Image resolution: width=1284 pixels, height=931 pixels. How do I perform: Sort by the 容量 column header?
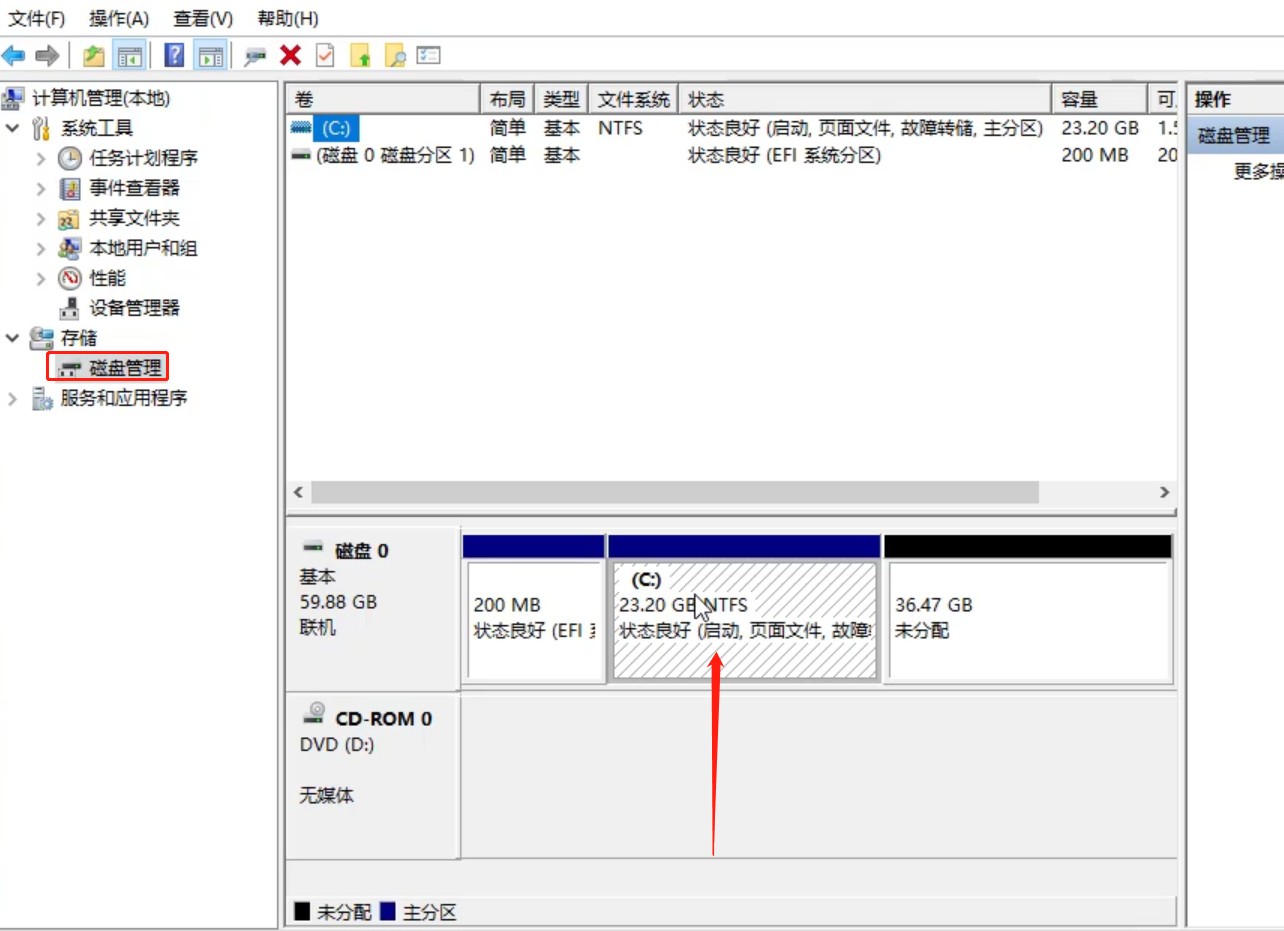(1099, 99)
